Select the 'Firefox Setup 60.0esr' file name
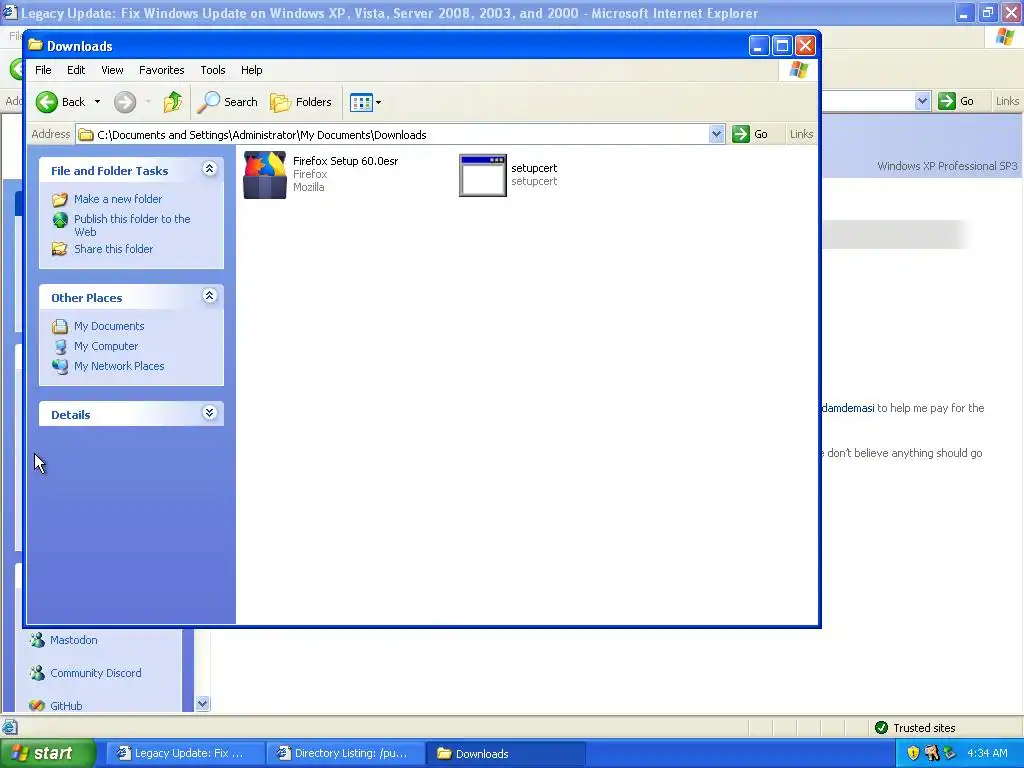Screen dimensions: 1024x768 coord(345,161)
